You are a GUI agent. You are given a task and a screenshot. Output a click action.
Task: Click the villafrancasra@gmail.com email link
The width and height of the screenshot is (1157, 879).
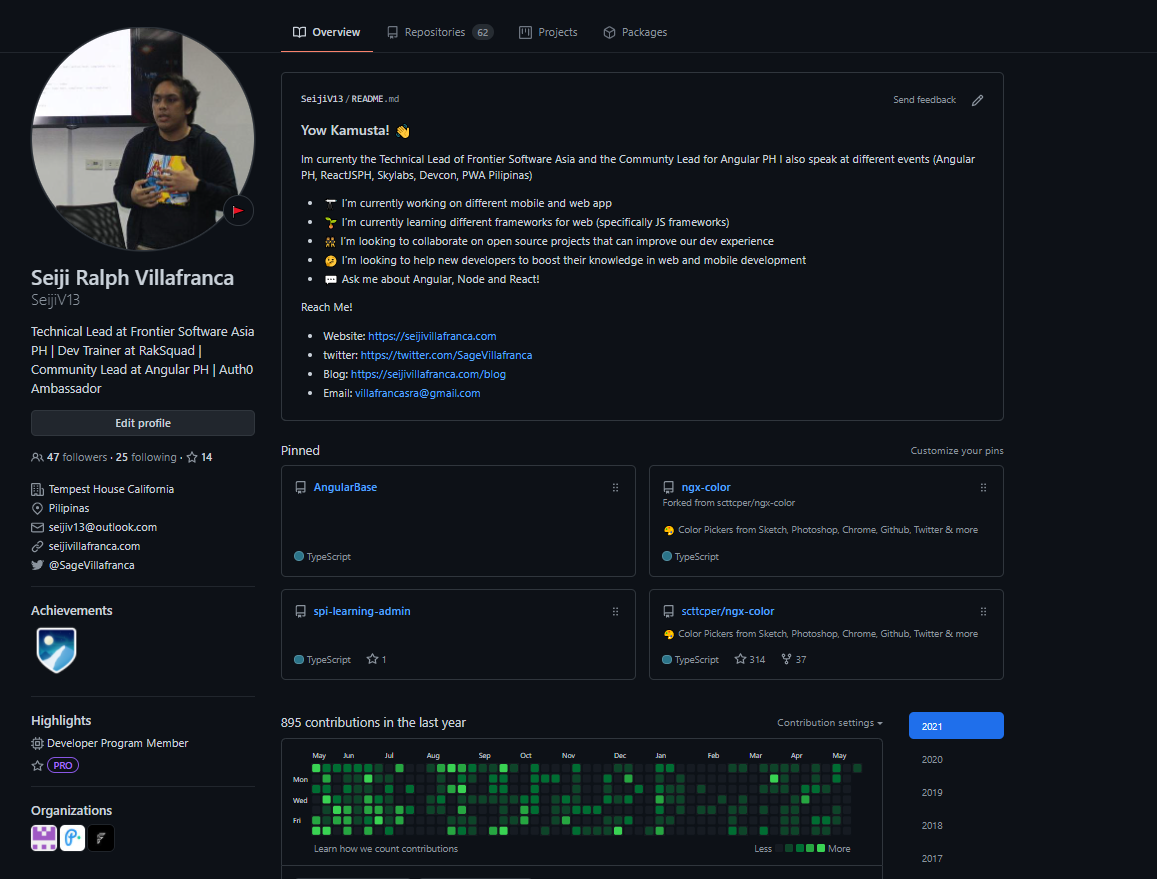tap(417, 393)
